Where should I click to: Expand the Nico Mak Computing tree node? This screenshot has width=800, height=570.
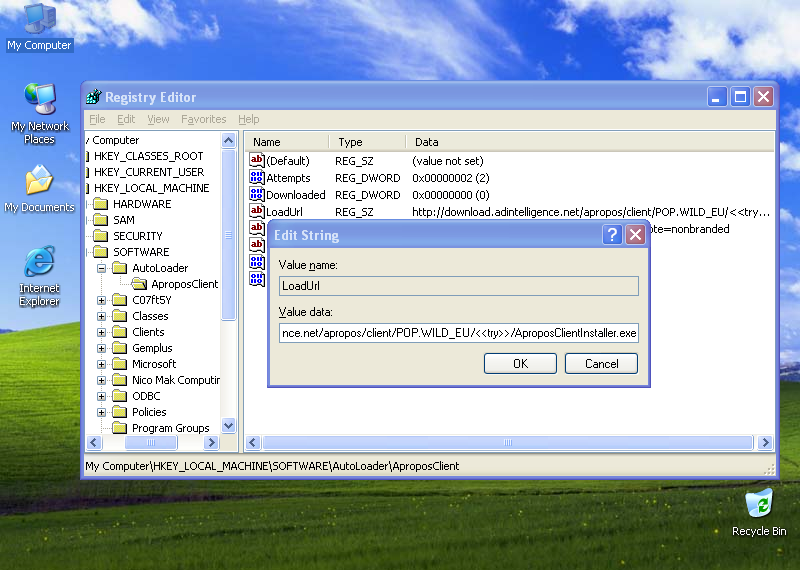[x=102, y=380]
